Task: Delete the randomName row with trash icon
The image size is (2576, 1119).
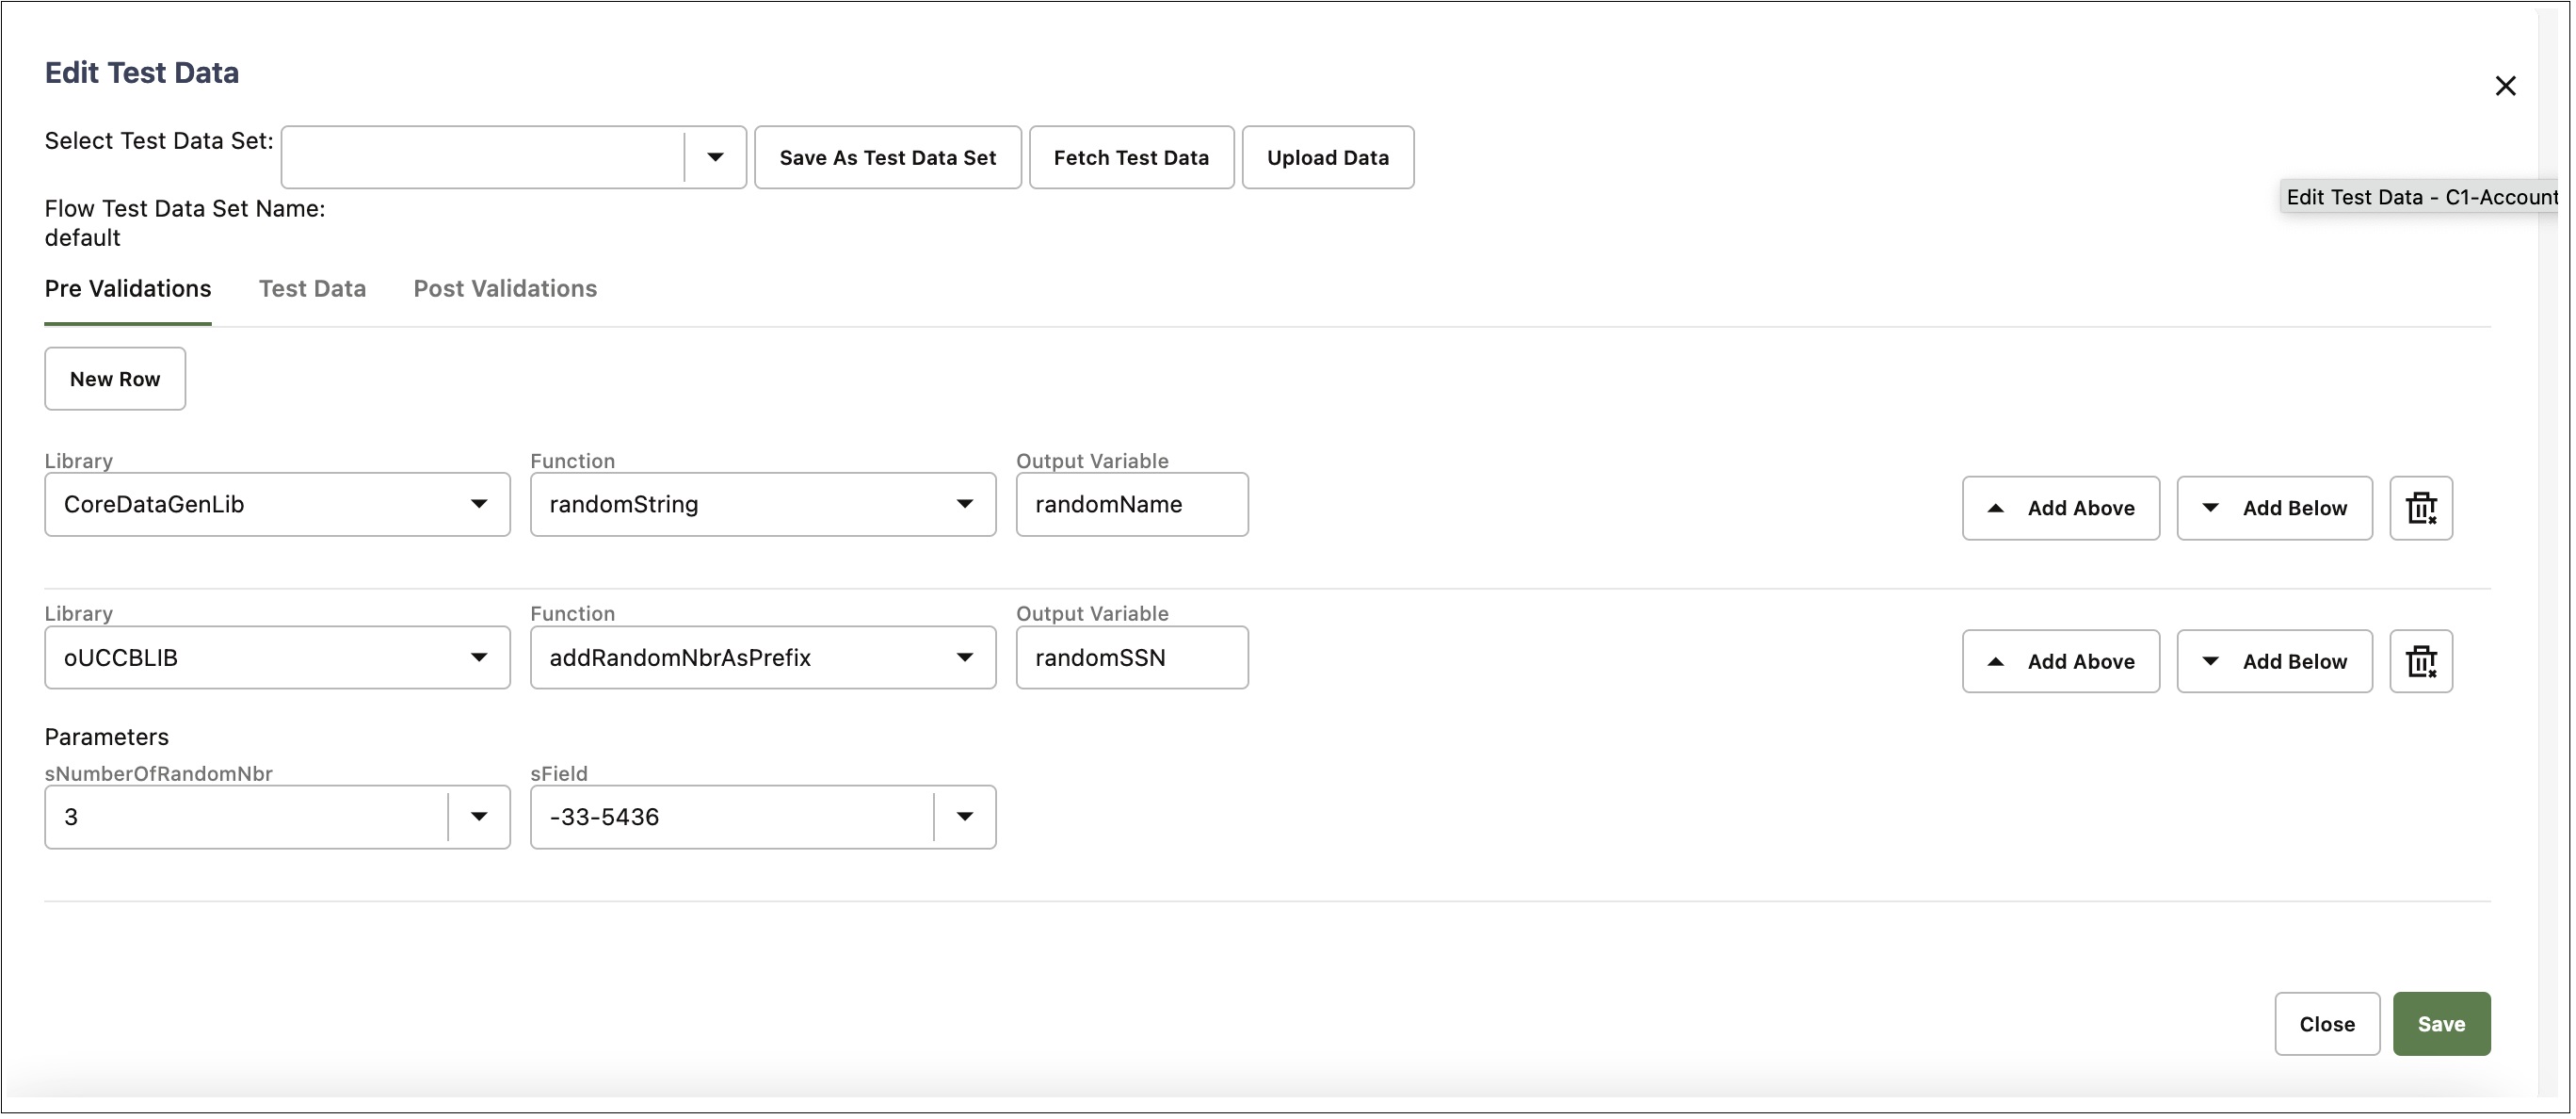Action: [2420, 508]
